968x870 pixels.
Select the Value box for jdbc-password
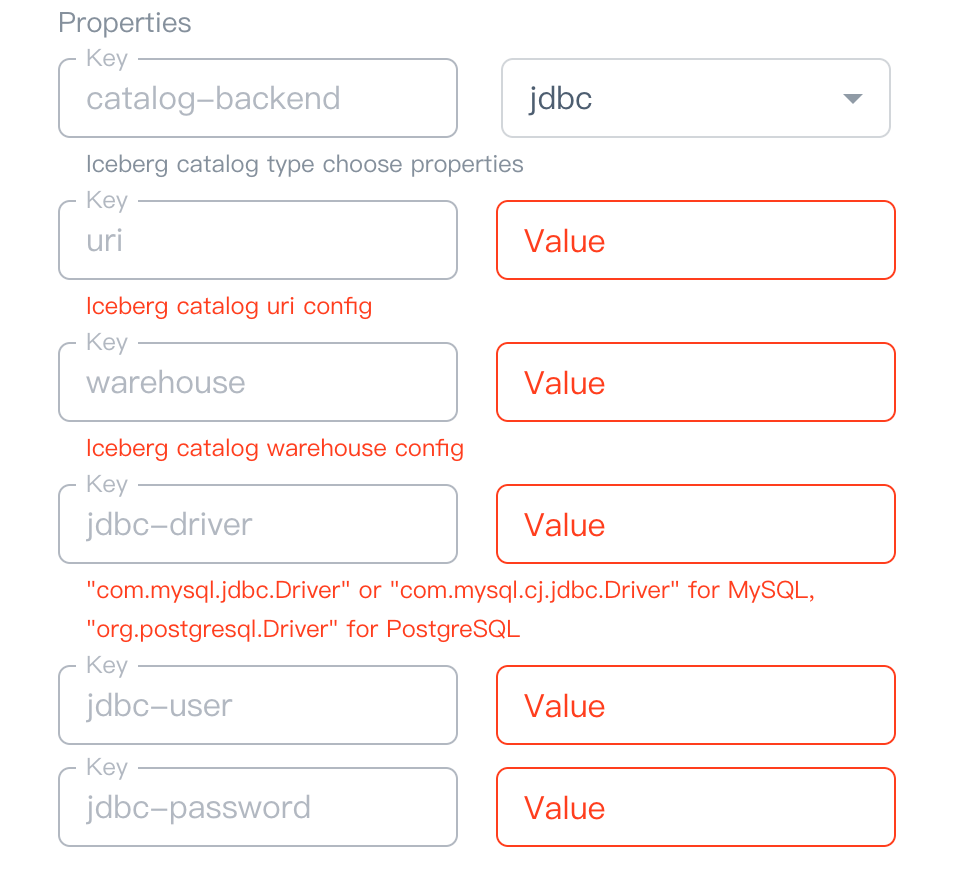694,807
